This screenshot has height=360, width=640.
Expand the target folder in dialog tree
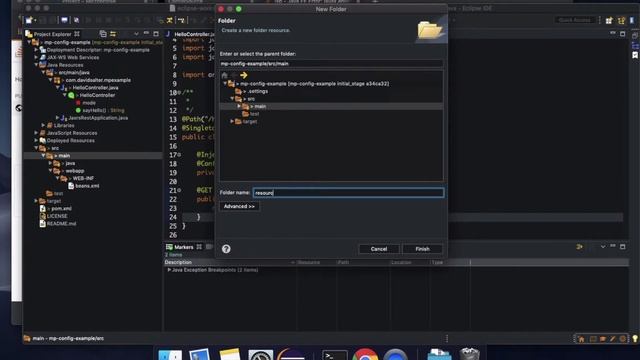coord(232,122)
